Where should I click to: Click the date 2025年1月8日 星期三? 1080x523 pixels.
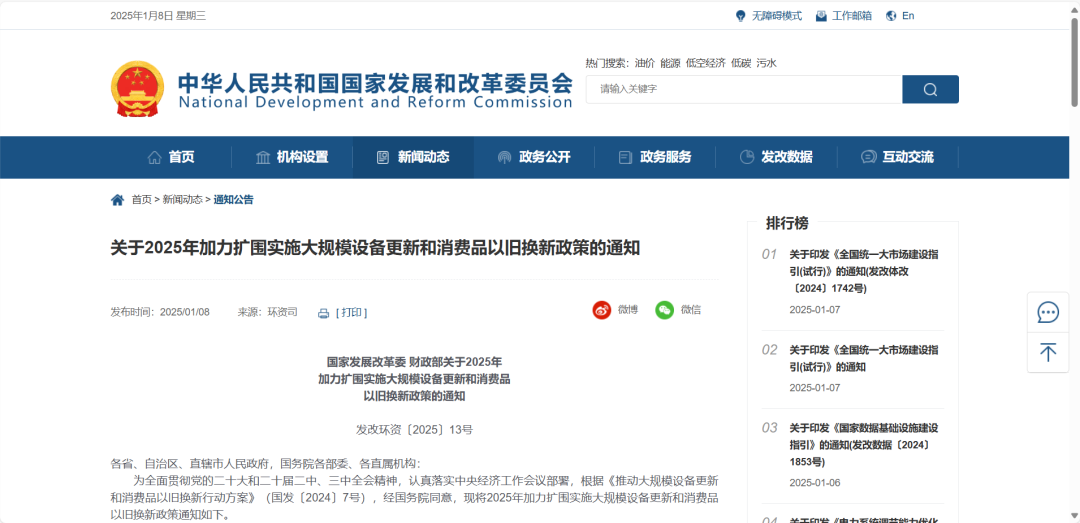(x=158, y=15)
